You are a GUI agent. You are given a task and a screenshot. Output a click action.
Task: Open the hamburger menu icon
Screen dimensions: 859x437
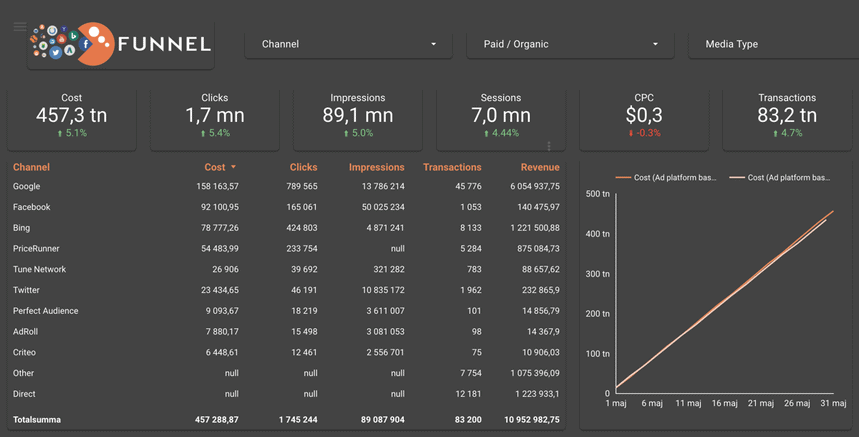pos(20,27)
